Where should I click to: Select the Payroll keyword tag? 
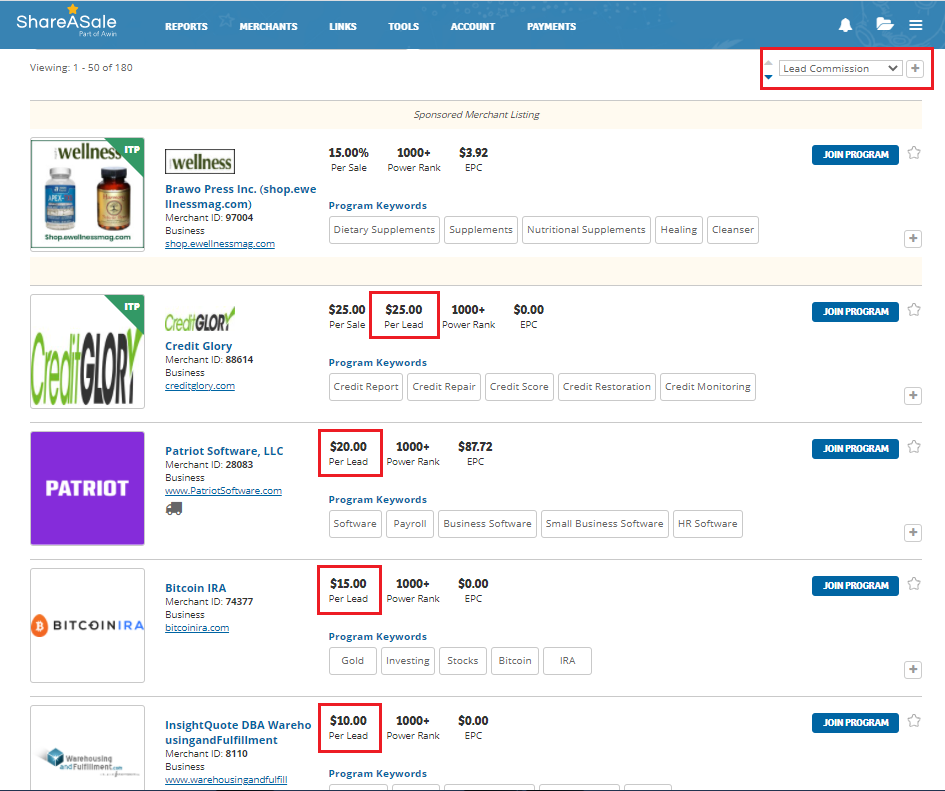[x=410, y=523]
